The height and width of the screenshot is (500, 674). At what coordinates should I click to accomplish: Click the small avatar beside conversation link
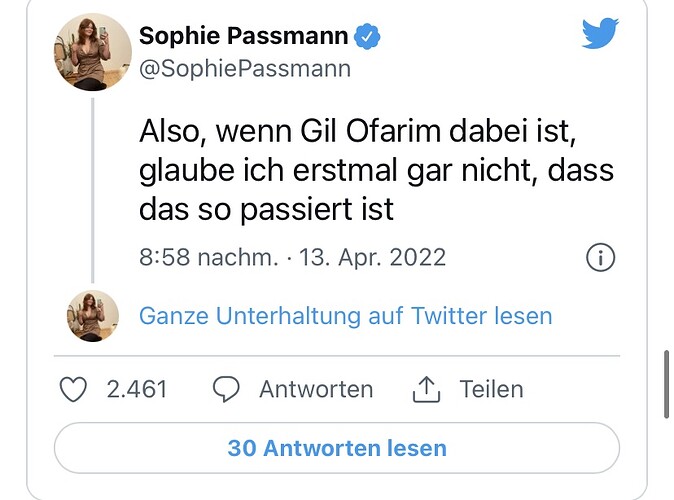tap(92, 316)
